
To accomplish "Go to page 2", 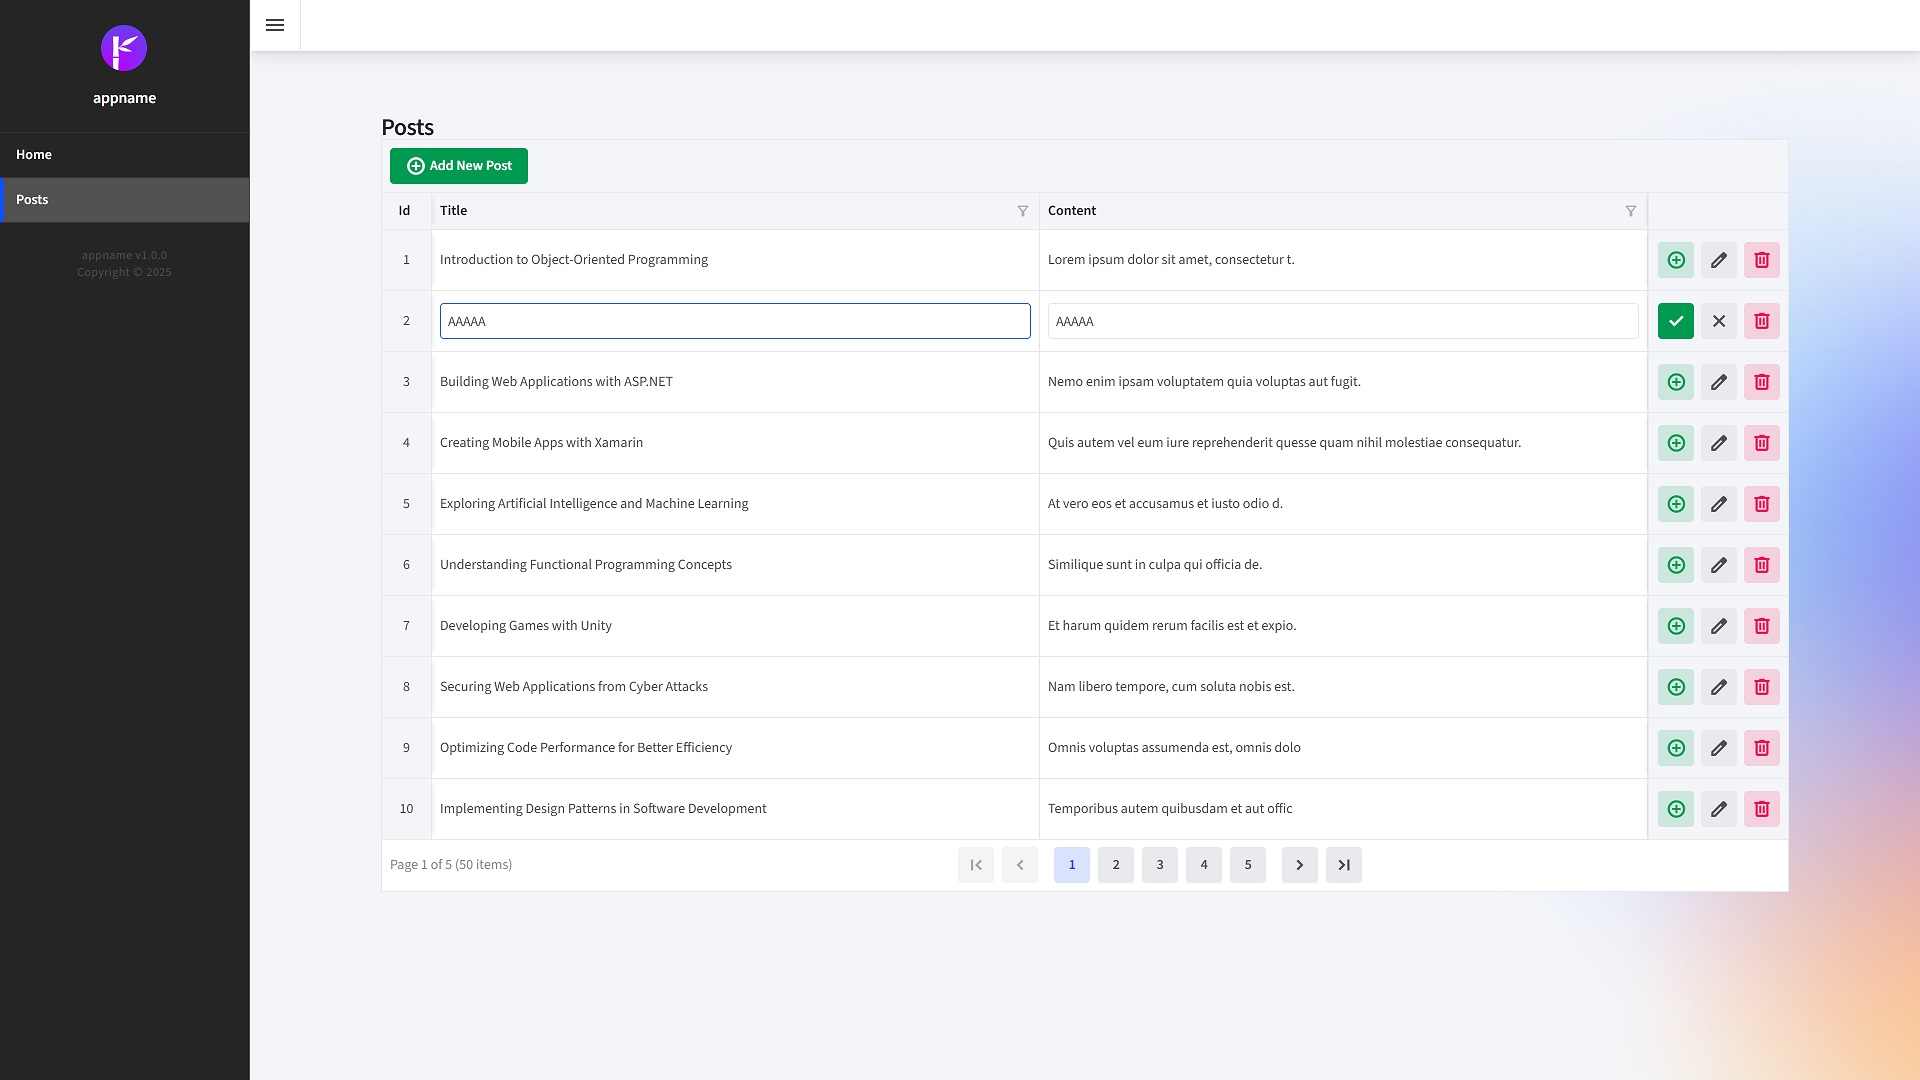I will tap(1116, 865).
